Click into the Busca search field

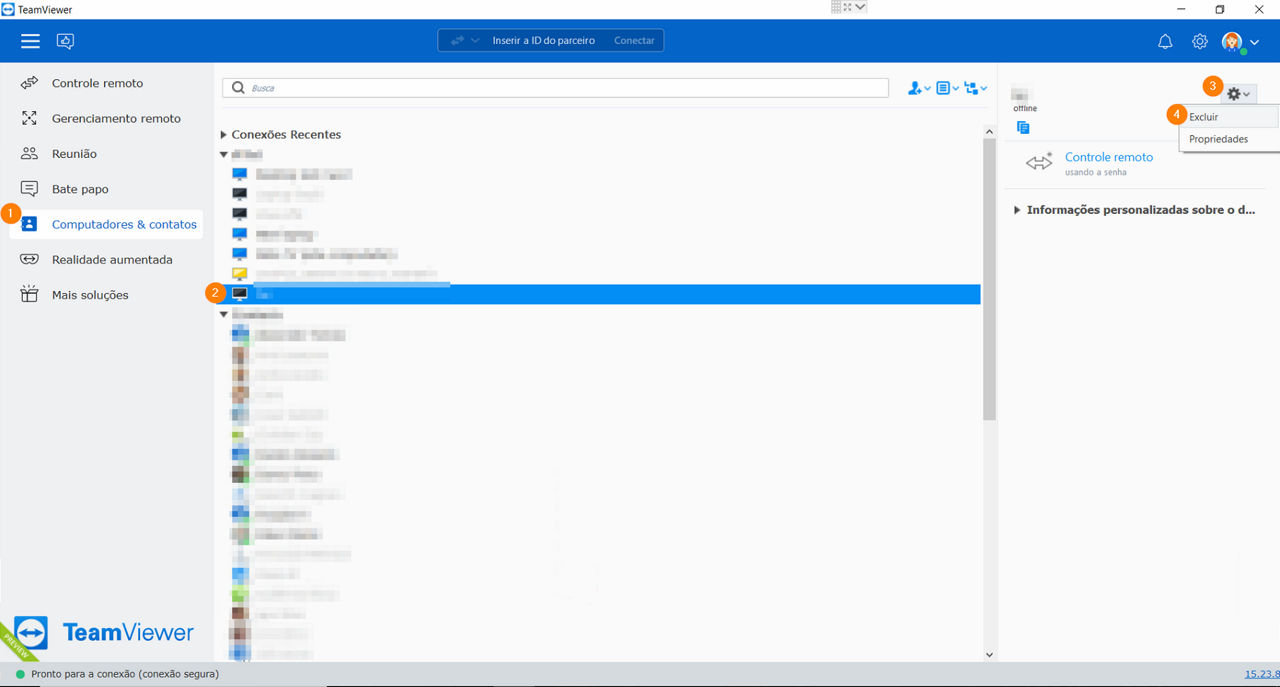555,88
